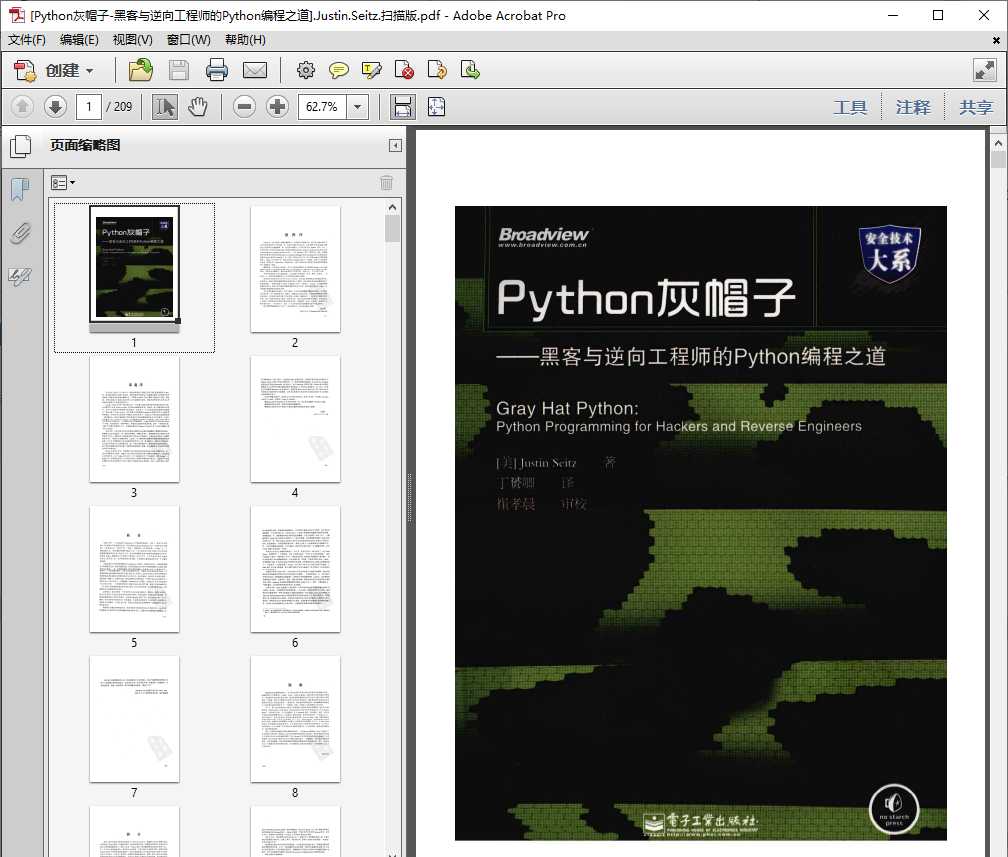Show the bookmarks panel
The height and width of the screenshot is (857, 1008).
click(x=20, y=190)
